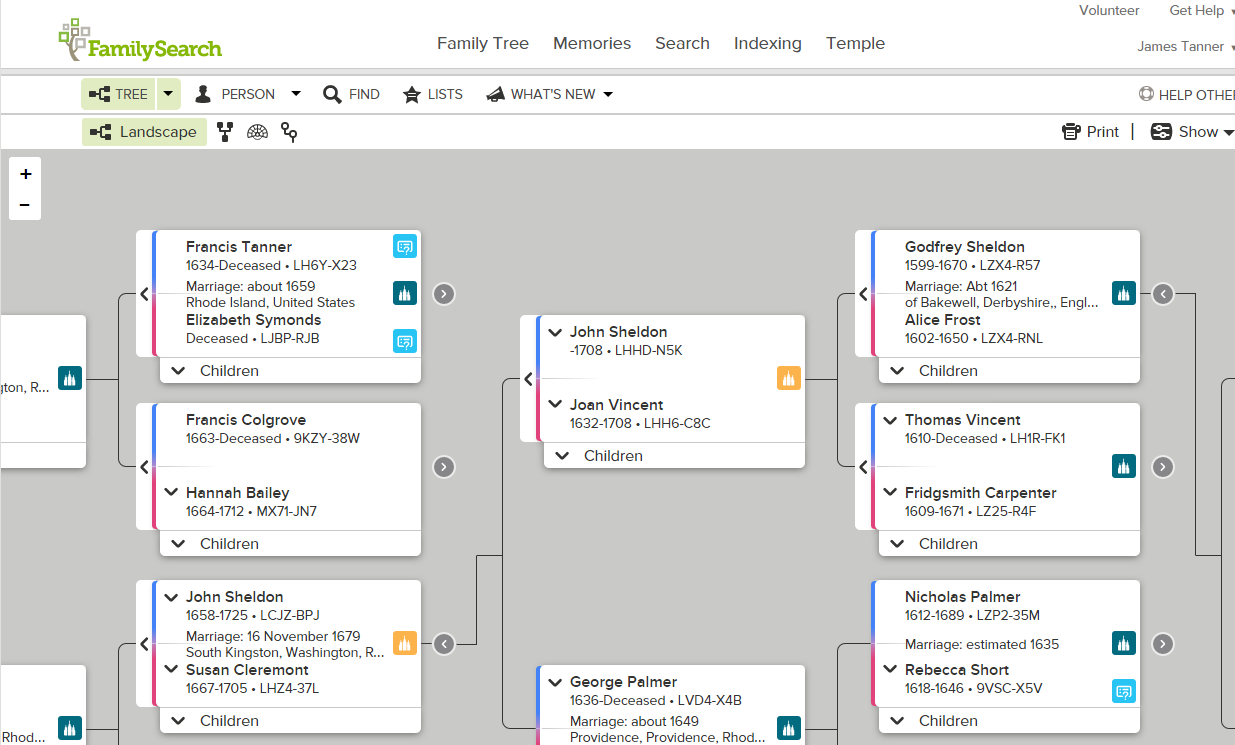Select the Fan Chart view icon
The height and width of the screenshot is (745, 1235).
tap(257, 131)
